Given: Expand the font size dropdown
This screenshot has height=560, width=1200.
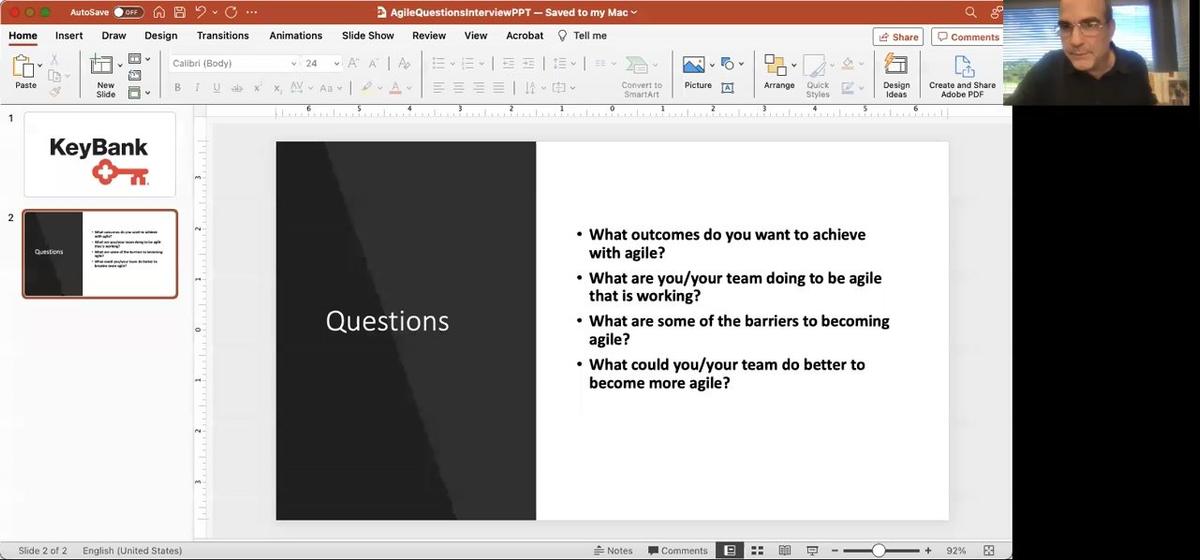Looking at the screenshot, I should coord(336,63).
